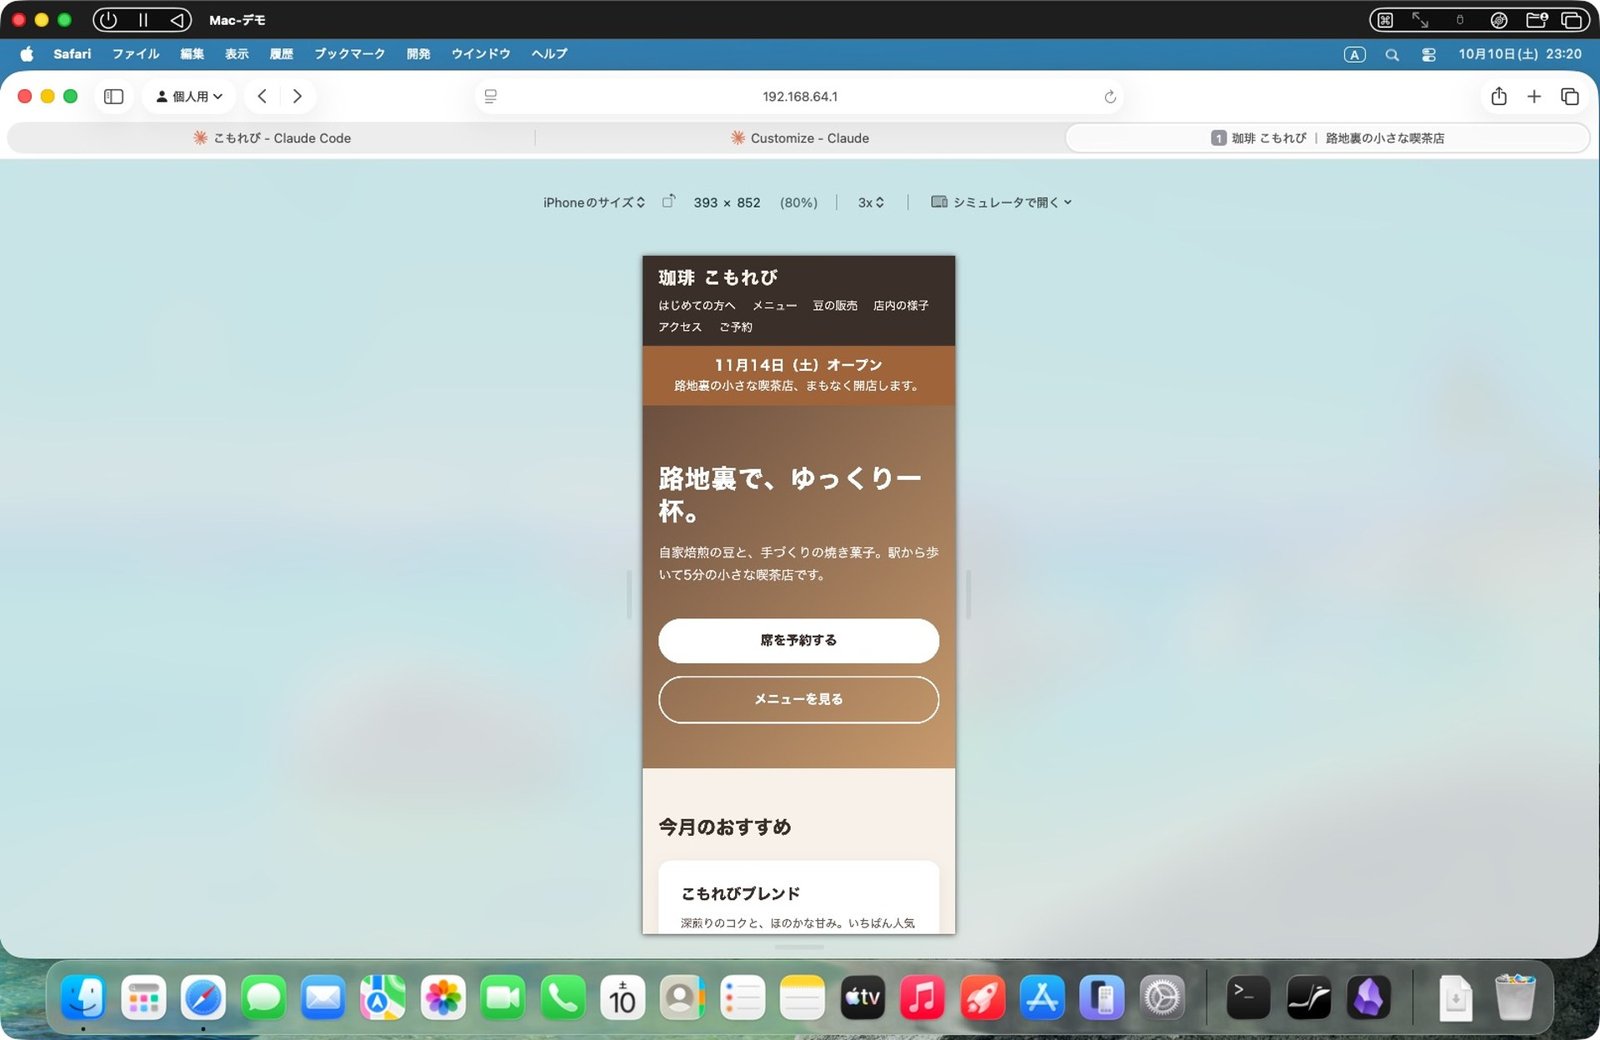Open Calendar from the Dock

(x=623, y=998)
